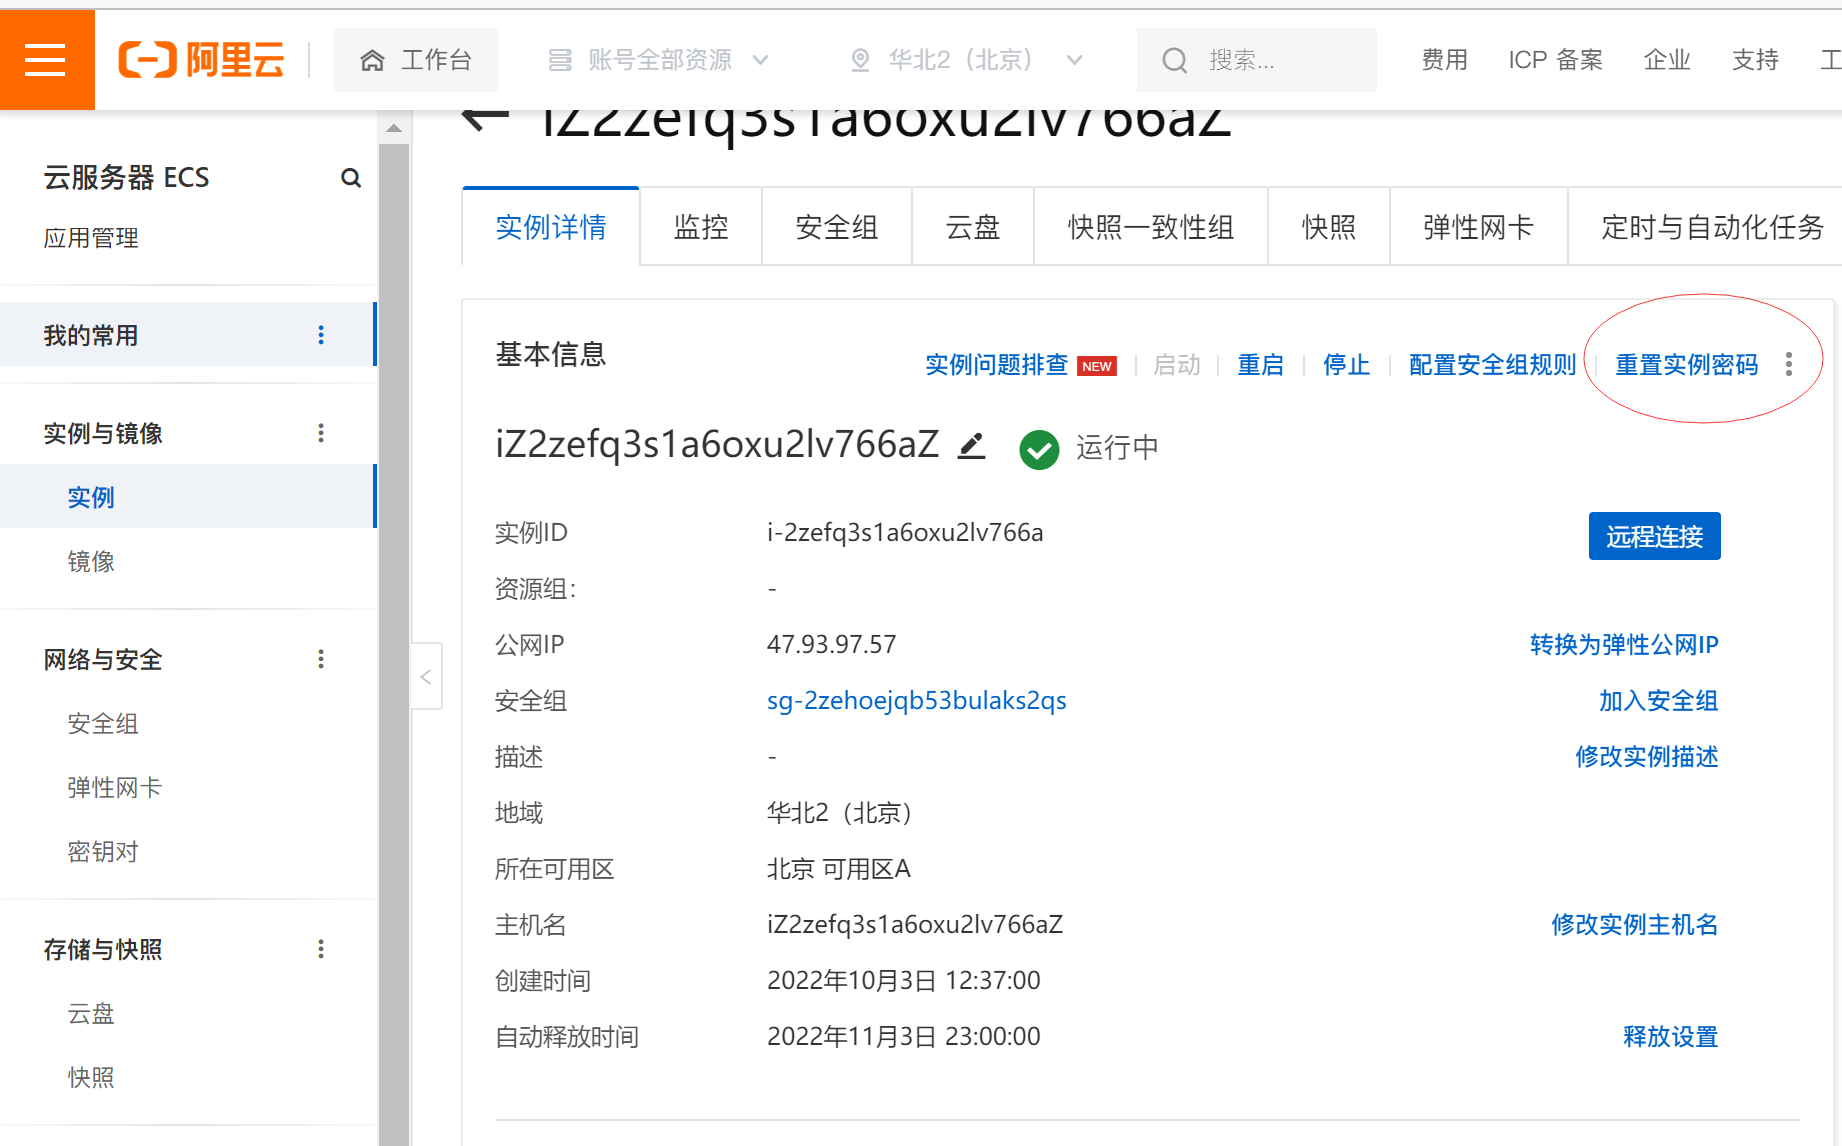
Task: Select 我的常用 sidebar section
Action: click(188, 335)
